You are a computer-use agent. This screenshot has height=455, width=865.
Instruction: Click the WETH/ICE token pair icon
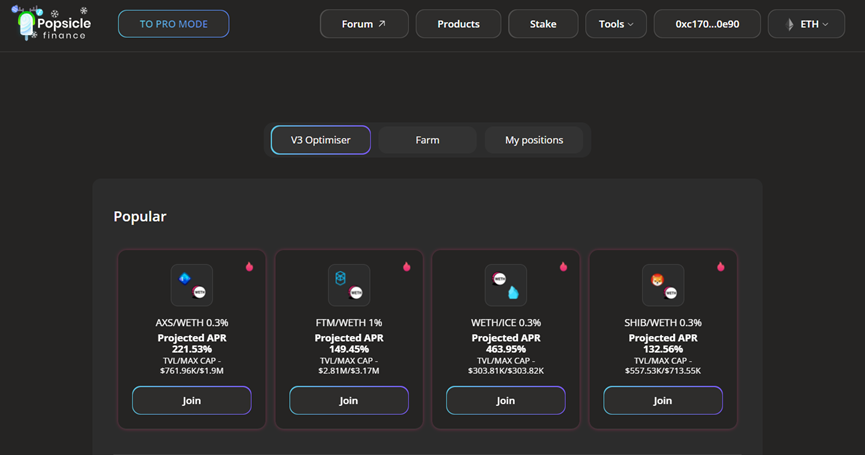click(506, 285)
